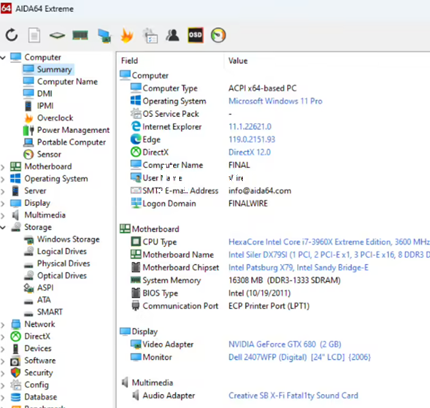Click the user silhouette toolbar icon
This screenshot has width=430, height=408.
coord(172,35)
